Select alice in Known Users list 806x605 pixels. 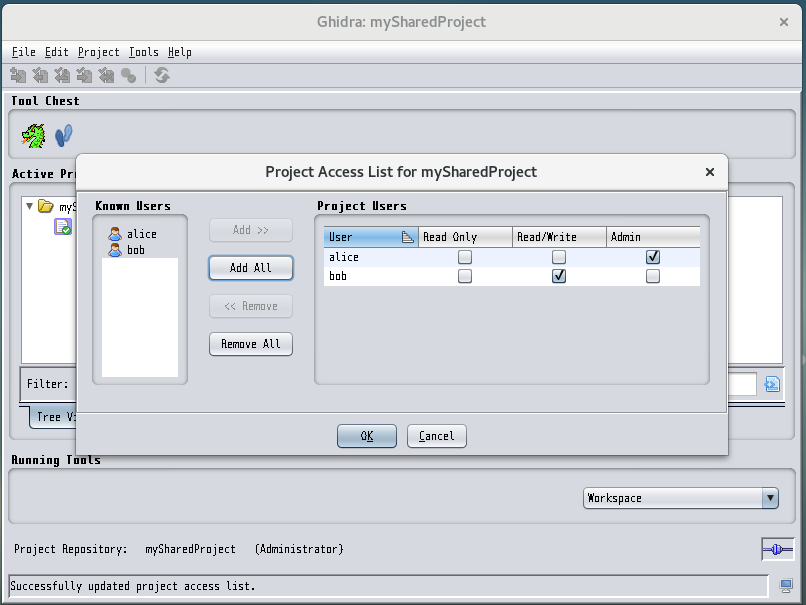pyautogui.click(x=140, y=234)
